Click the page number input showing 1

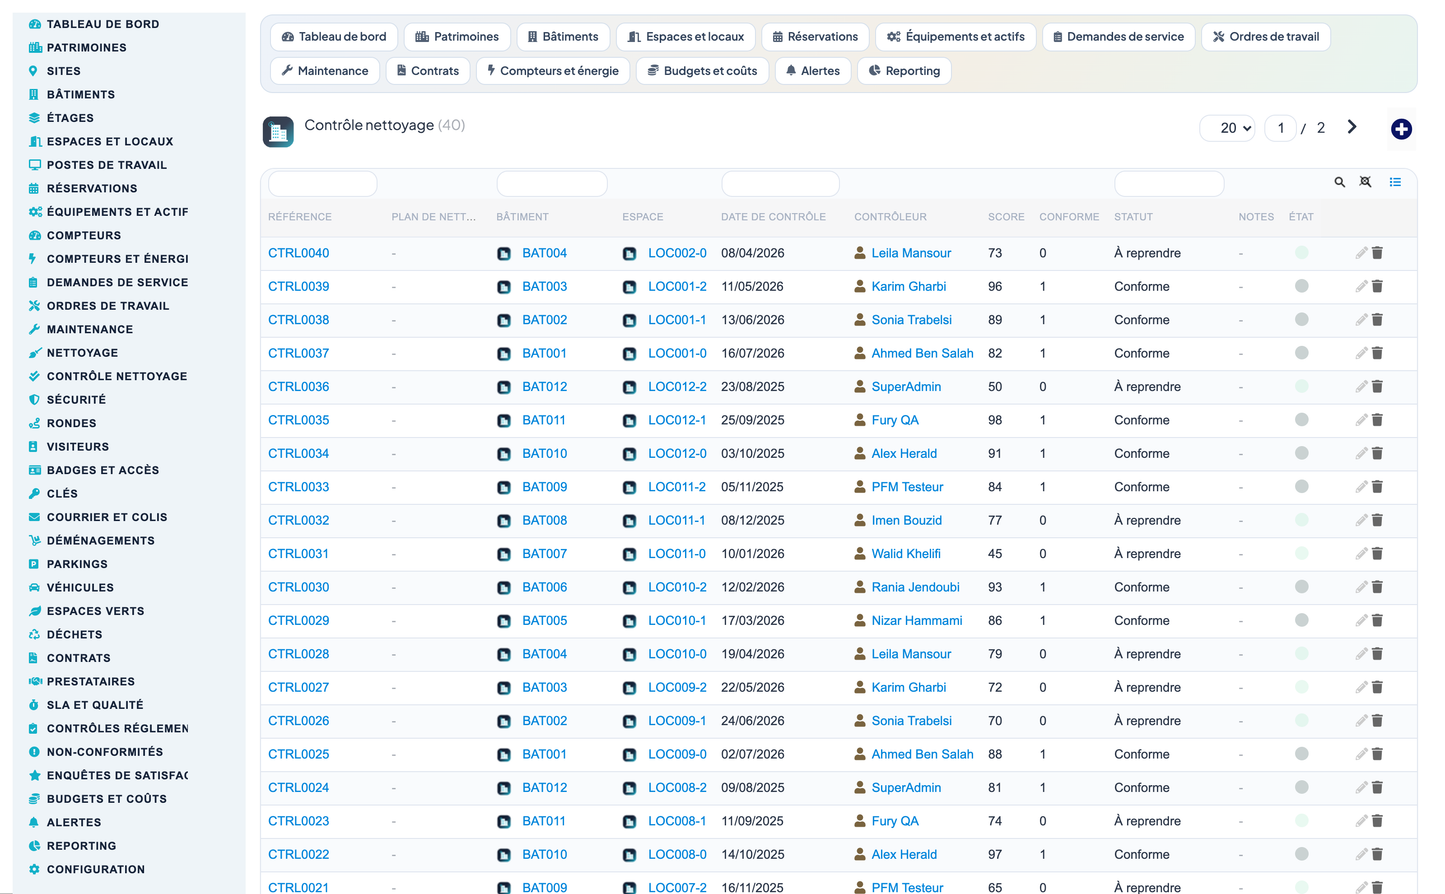[x=1280, y=128]
